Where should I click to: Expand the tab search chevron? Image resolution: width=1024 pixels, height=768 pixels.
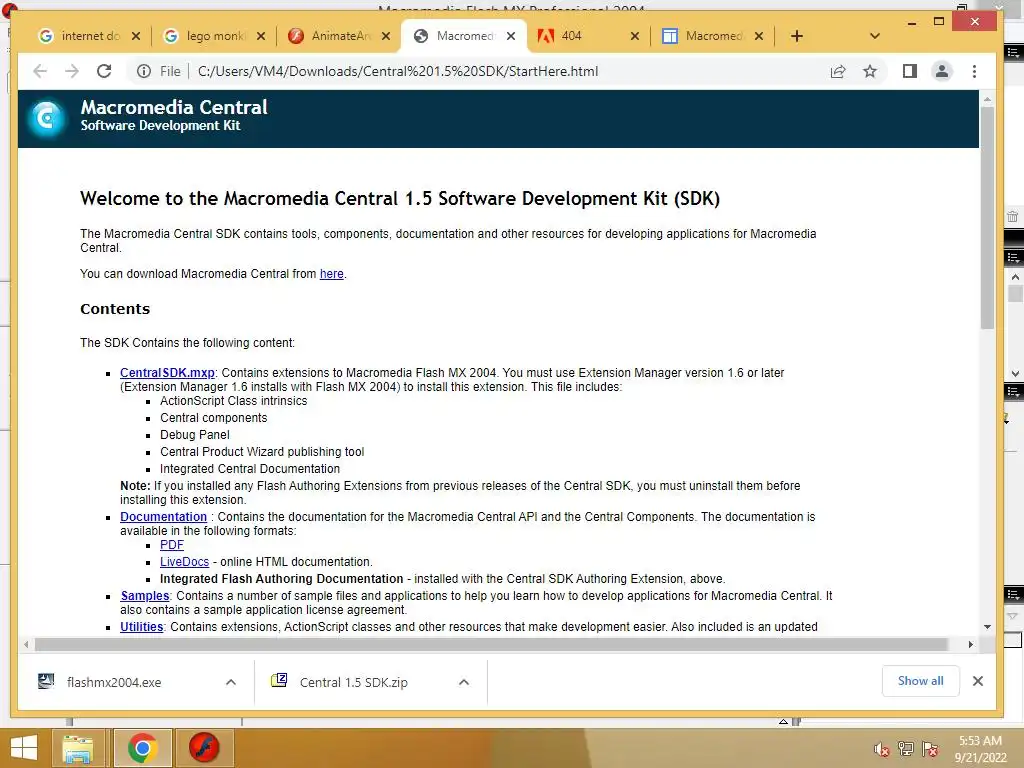(875, 36)
